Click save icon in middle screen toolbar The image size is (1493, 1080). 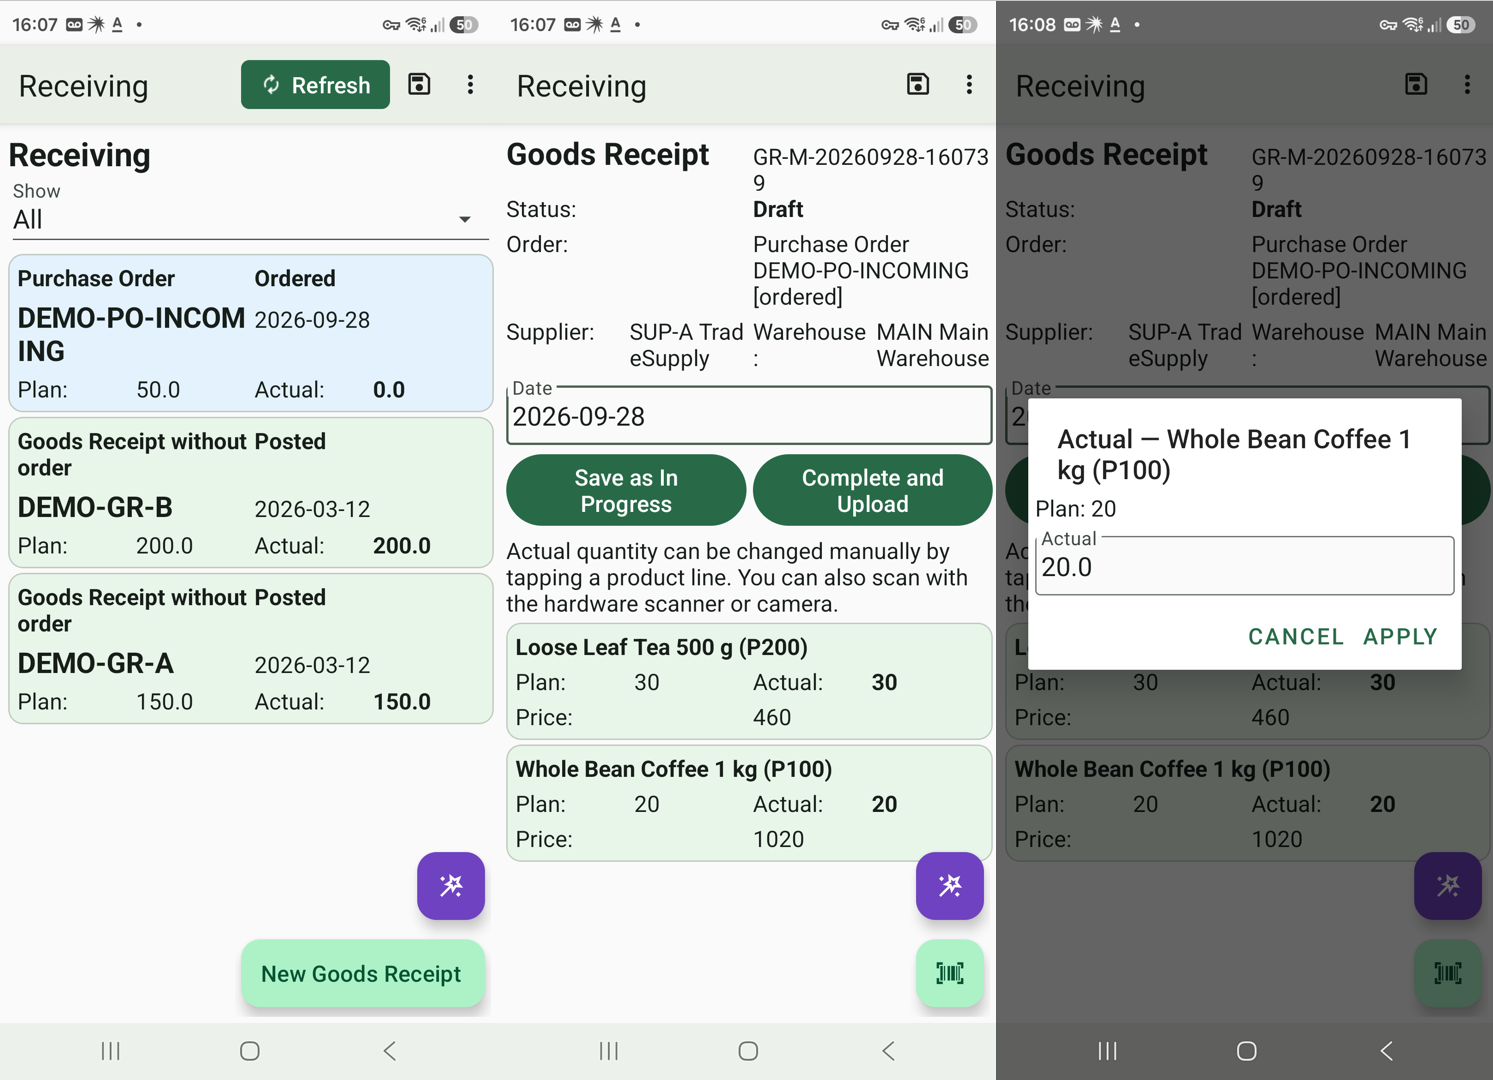(x=918, y=84)
